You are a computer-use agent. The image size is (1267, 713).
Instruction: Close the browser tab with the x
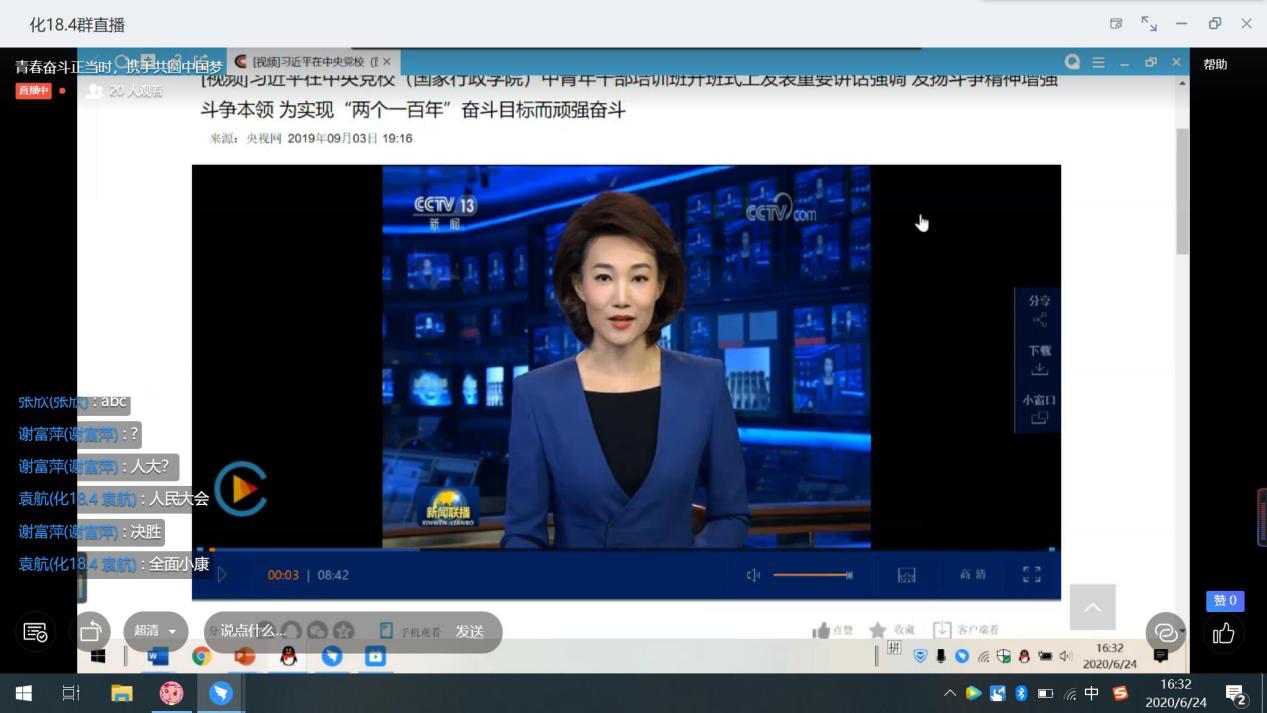[x=387, y=62]
